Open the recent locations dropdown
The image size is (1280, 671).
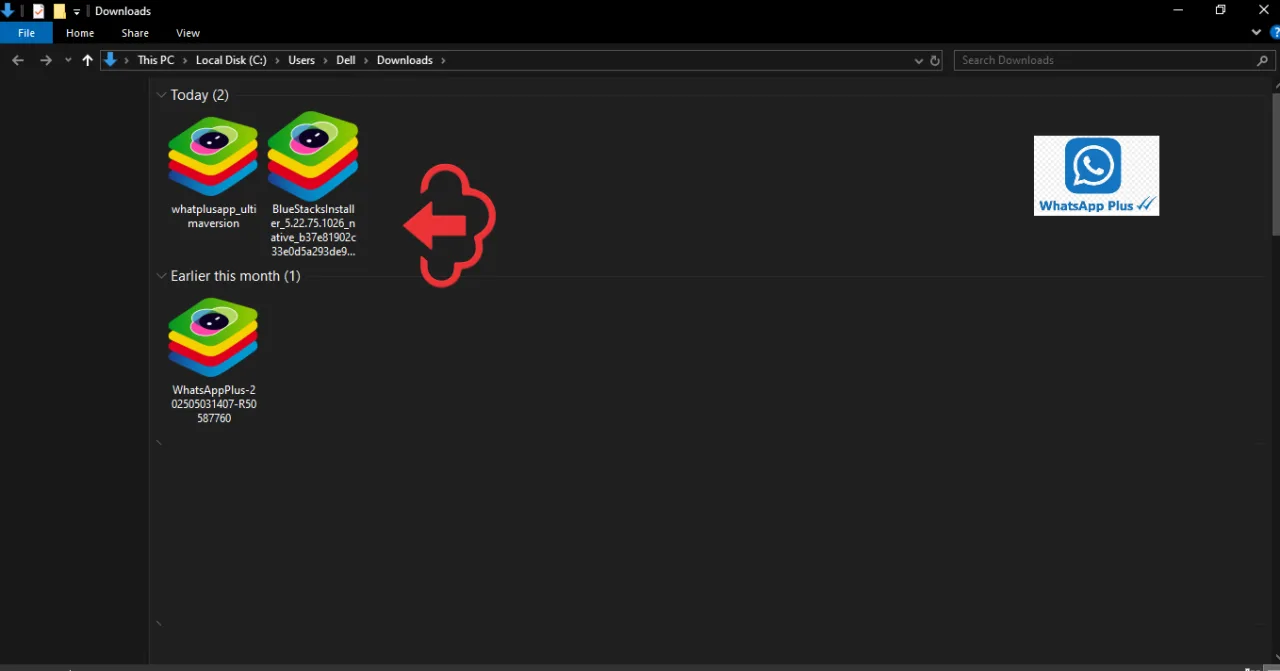click(x=68, y=60)
